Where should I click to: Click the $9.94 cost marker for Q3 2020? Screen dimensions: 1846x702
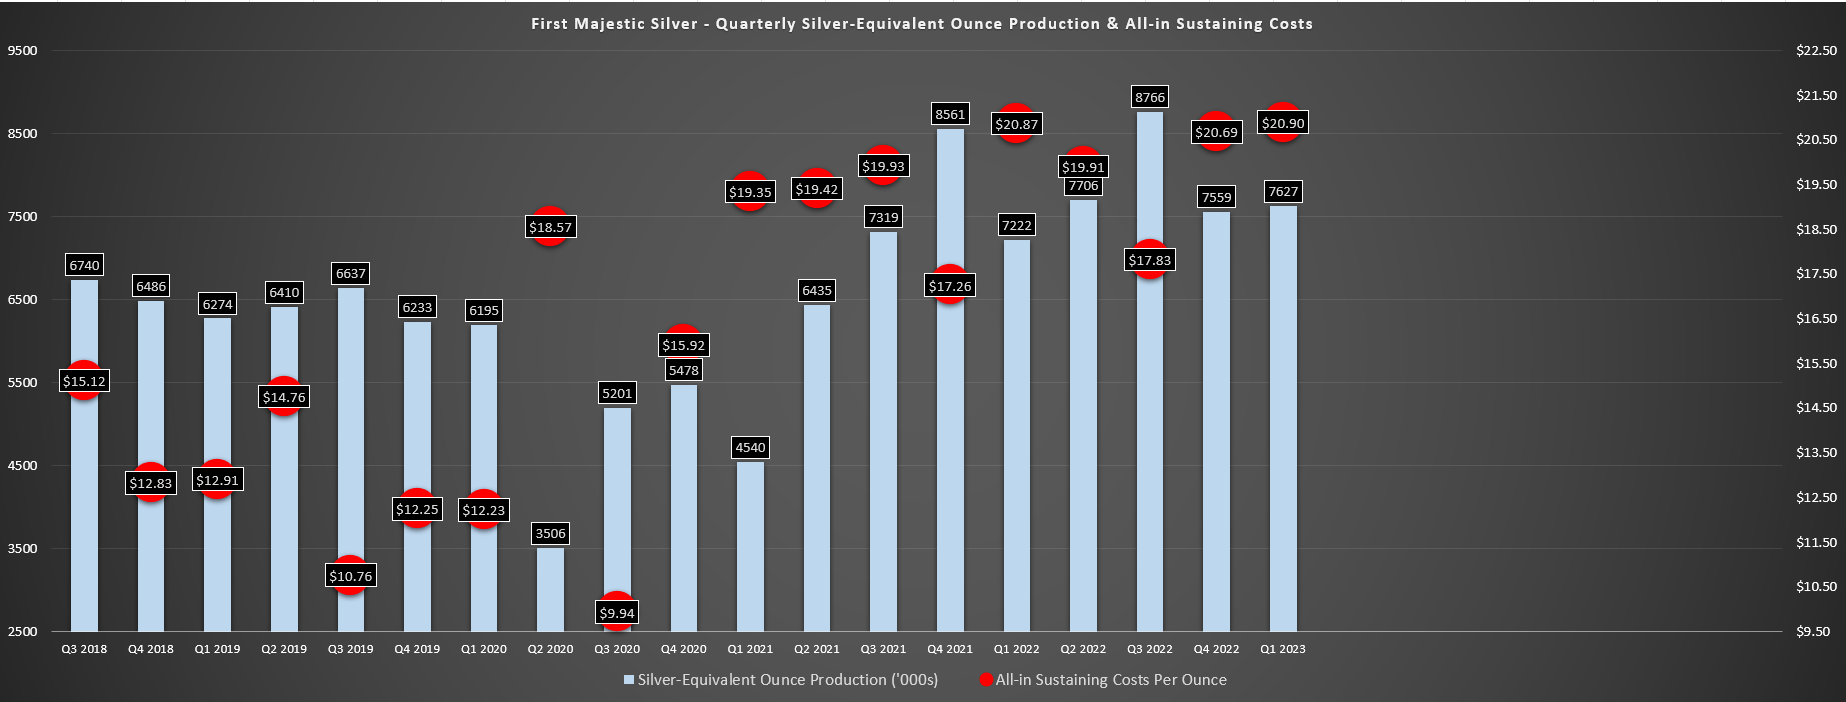click(x=617, y=612)
